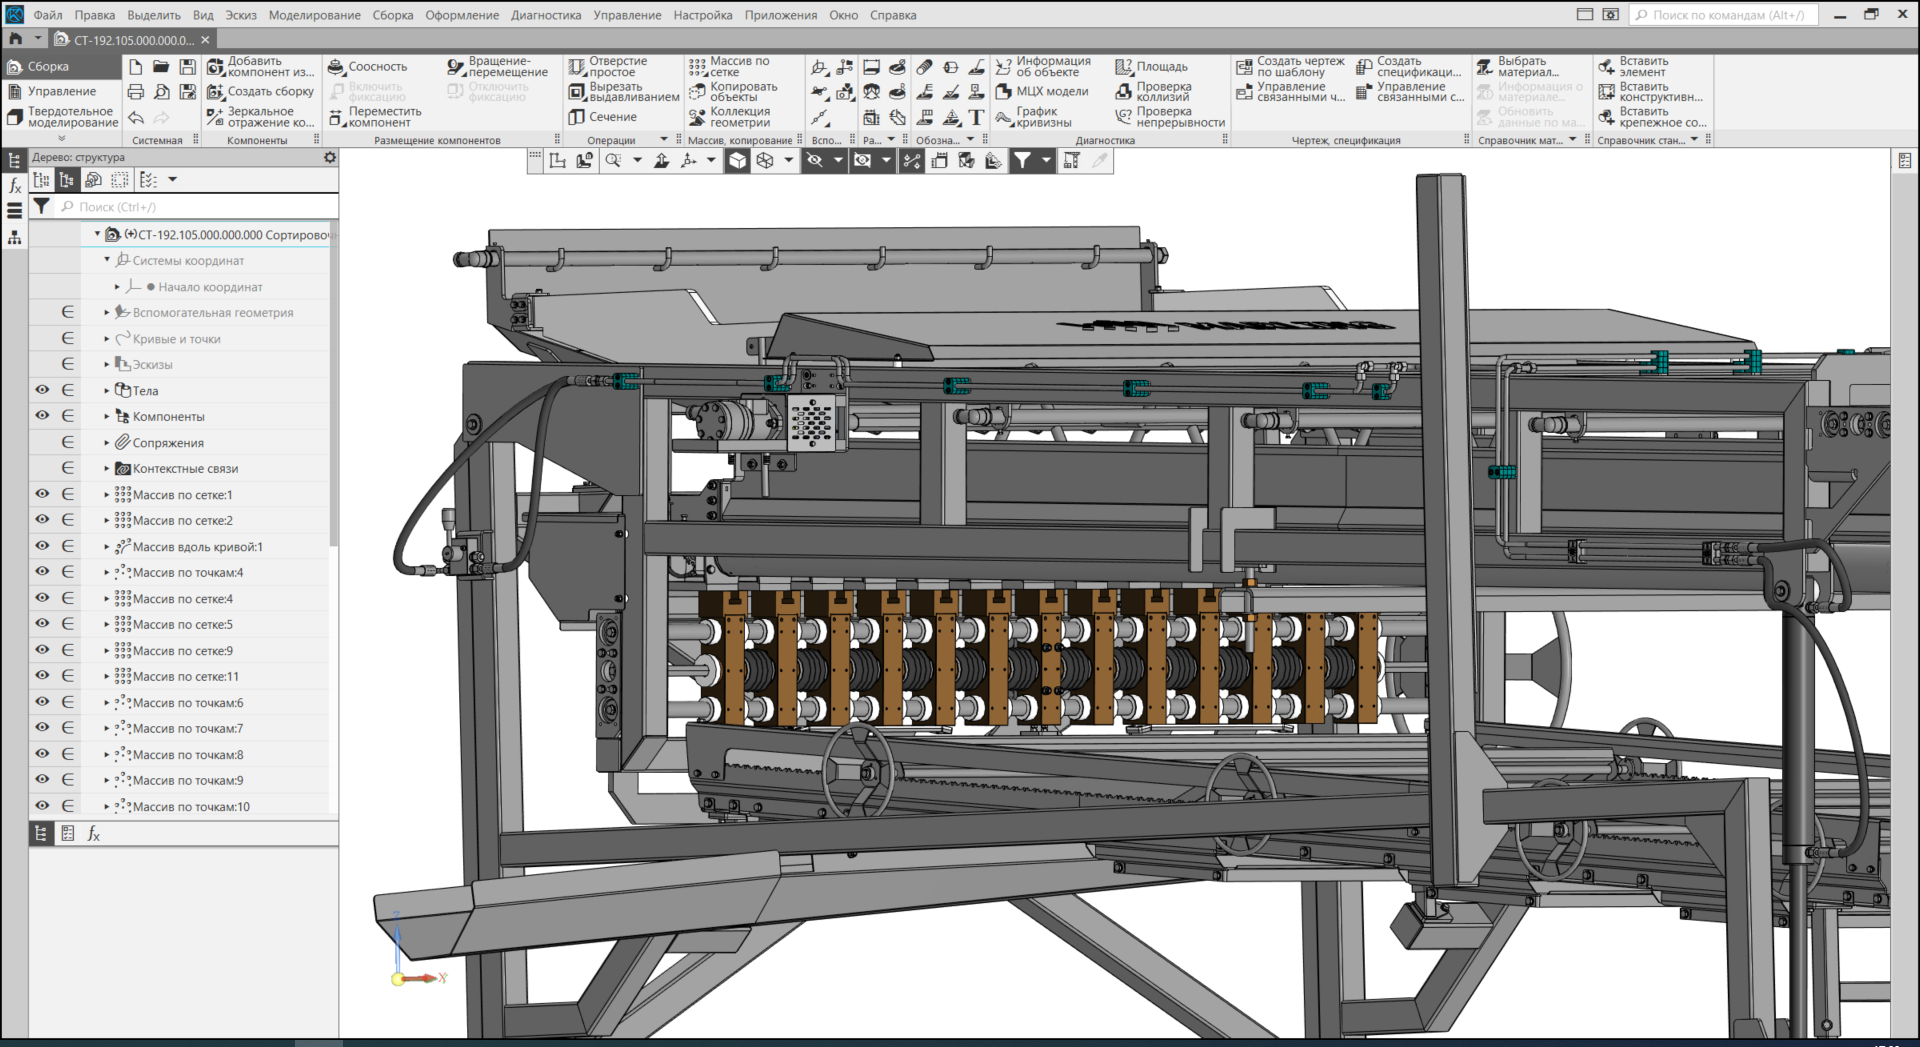Click Создать чертеж по шаблону
Viewport: 1920px width, 1047px height.
[1290, 67]
